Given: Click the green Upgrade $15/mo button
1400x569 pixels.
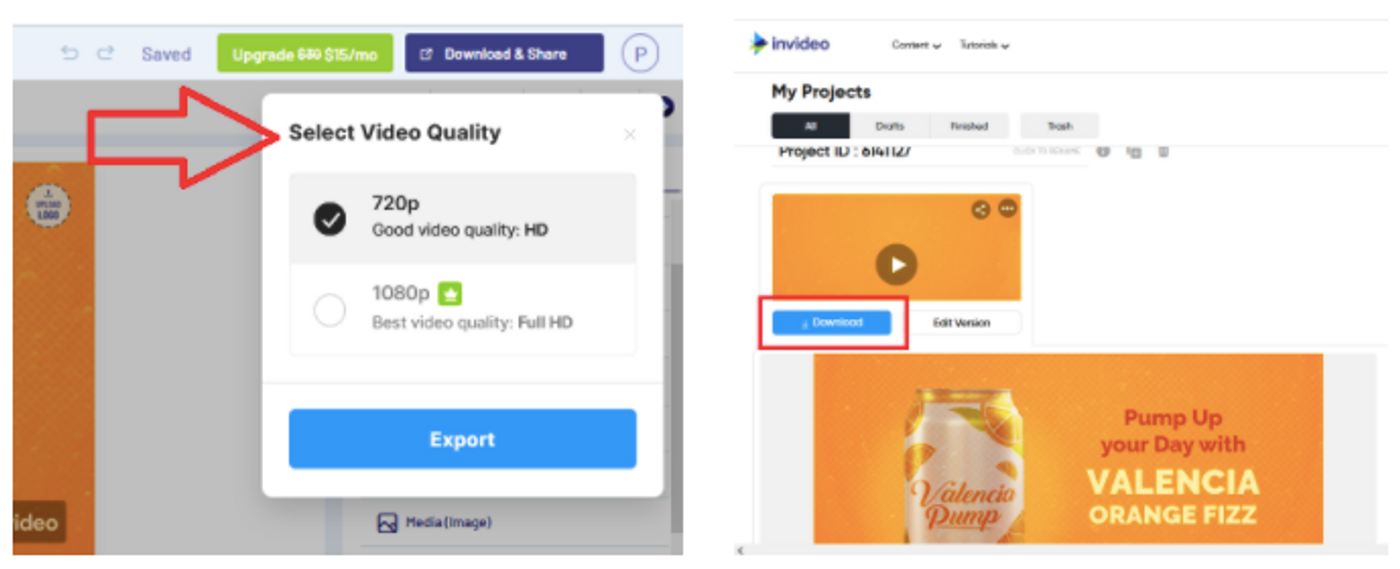Looking at the screenshot, I should coord(305,54).
